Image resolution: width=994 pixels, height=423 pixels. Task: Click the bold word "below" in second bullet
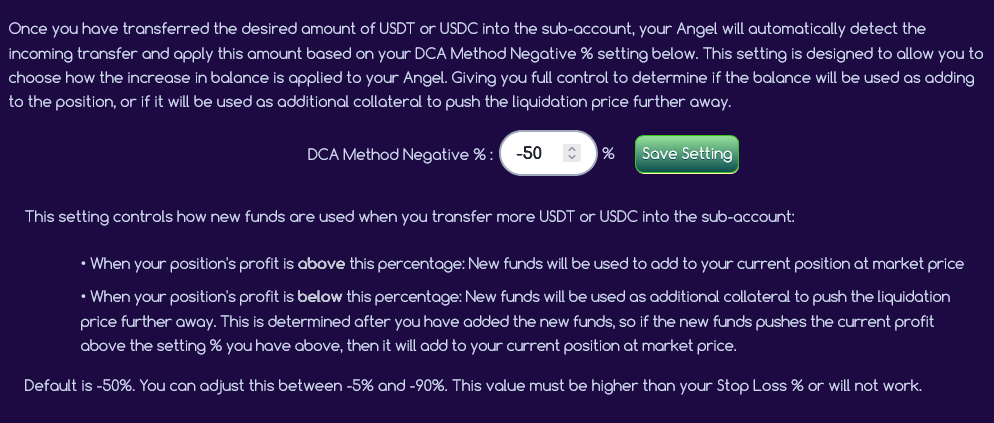click(x=320, y=297)
